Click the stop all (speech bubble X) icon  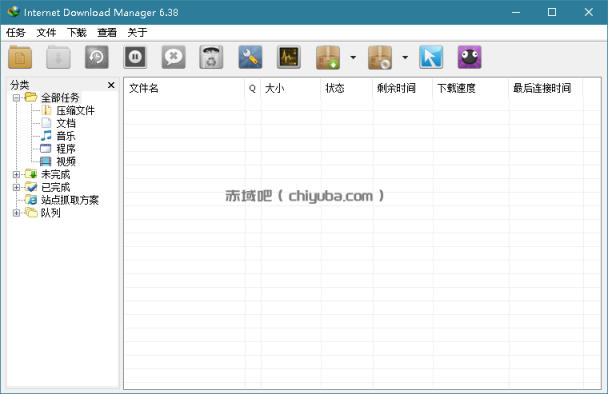pyautogui.click(x=173, y=57)
